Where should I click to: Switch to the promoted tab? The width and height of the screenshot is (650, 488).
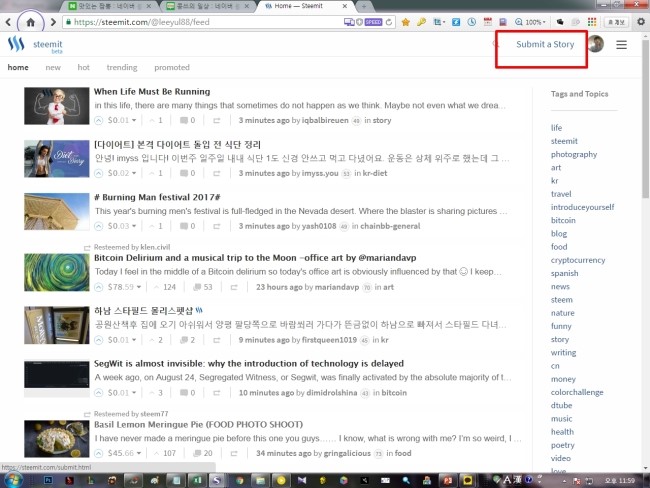point(172,68)
